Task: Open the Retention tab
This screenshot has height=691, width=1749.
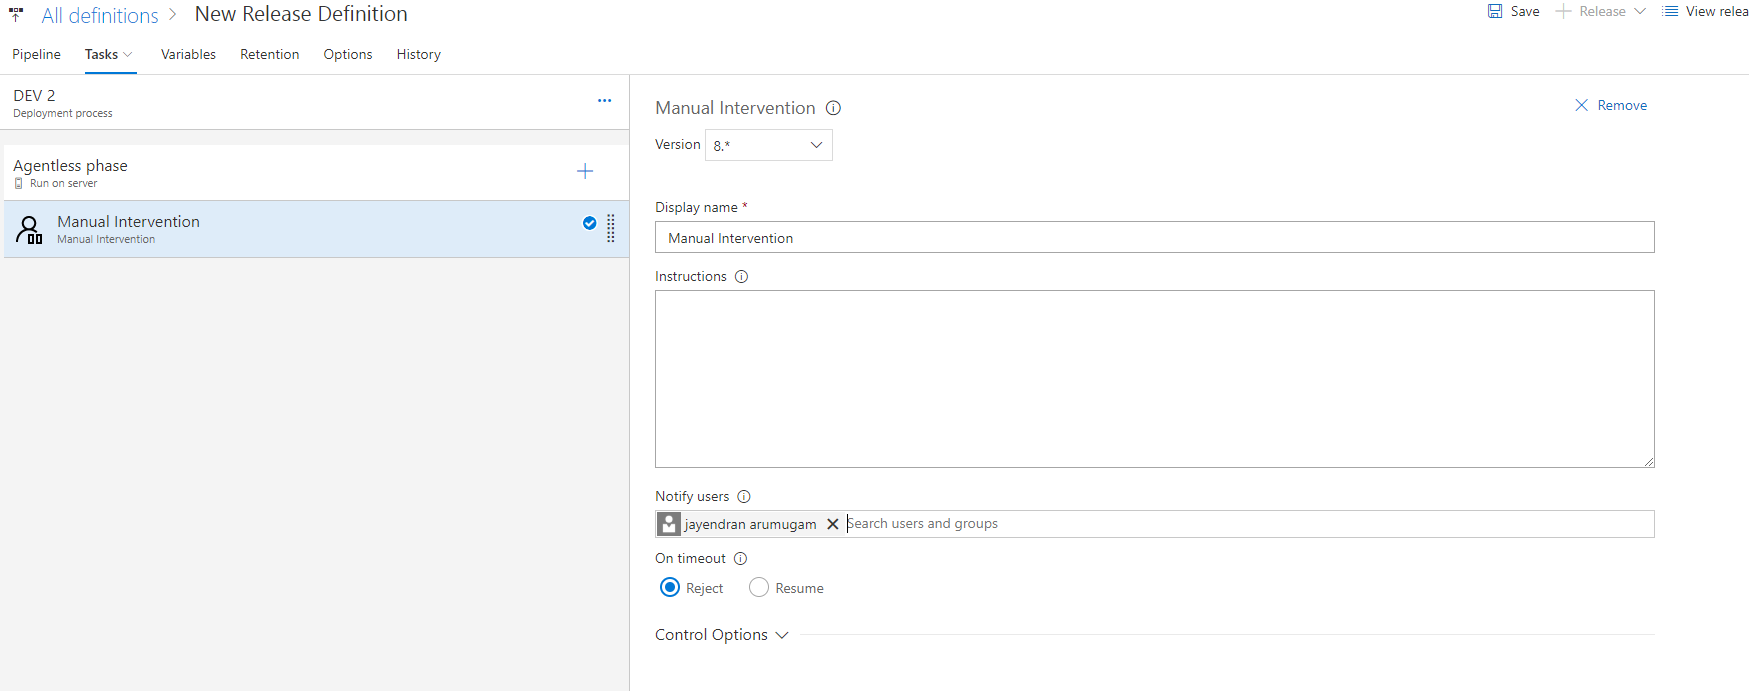Action: point(269,54)
